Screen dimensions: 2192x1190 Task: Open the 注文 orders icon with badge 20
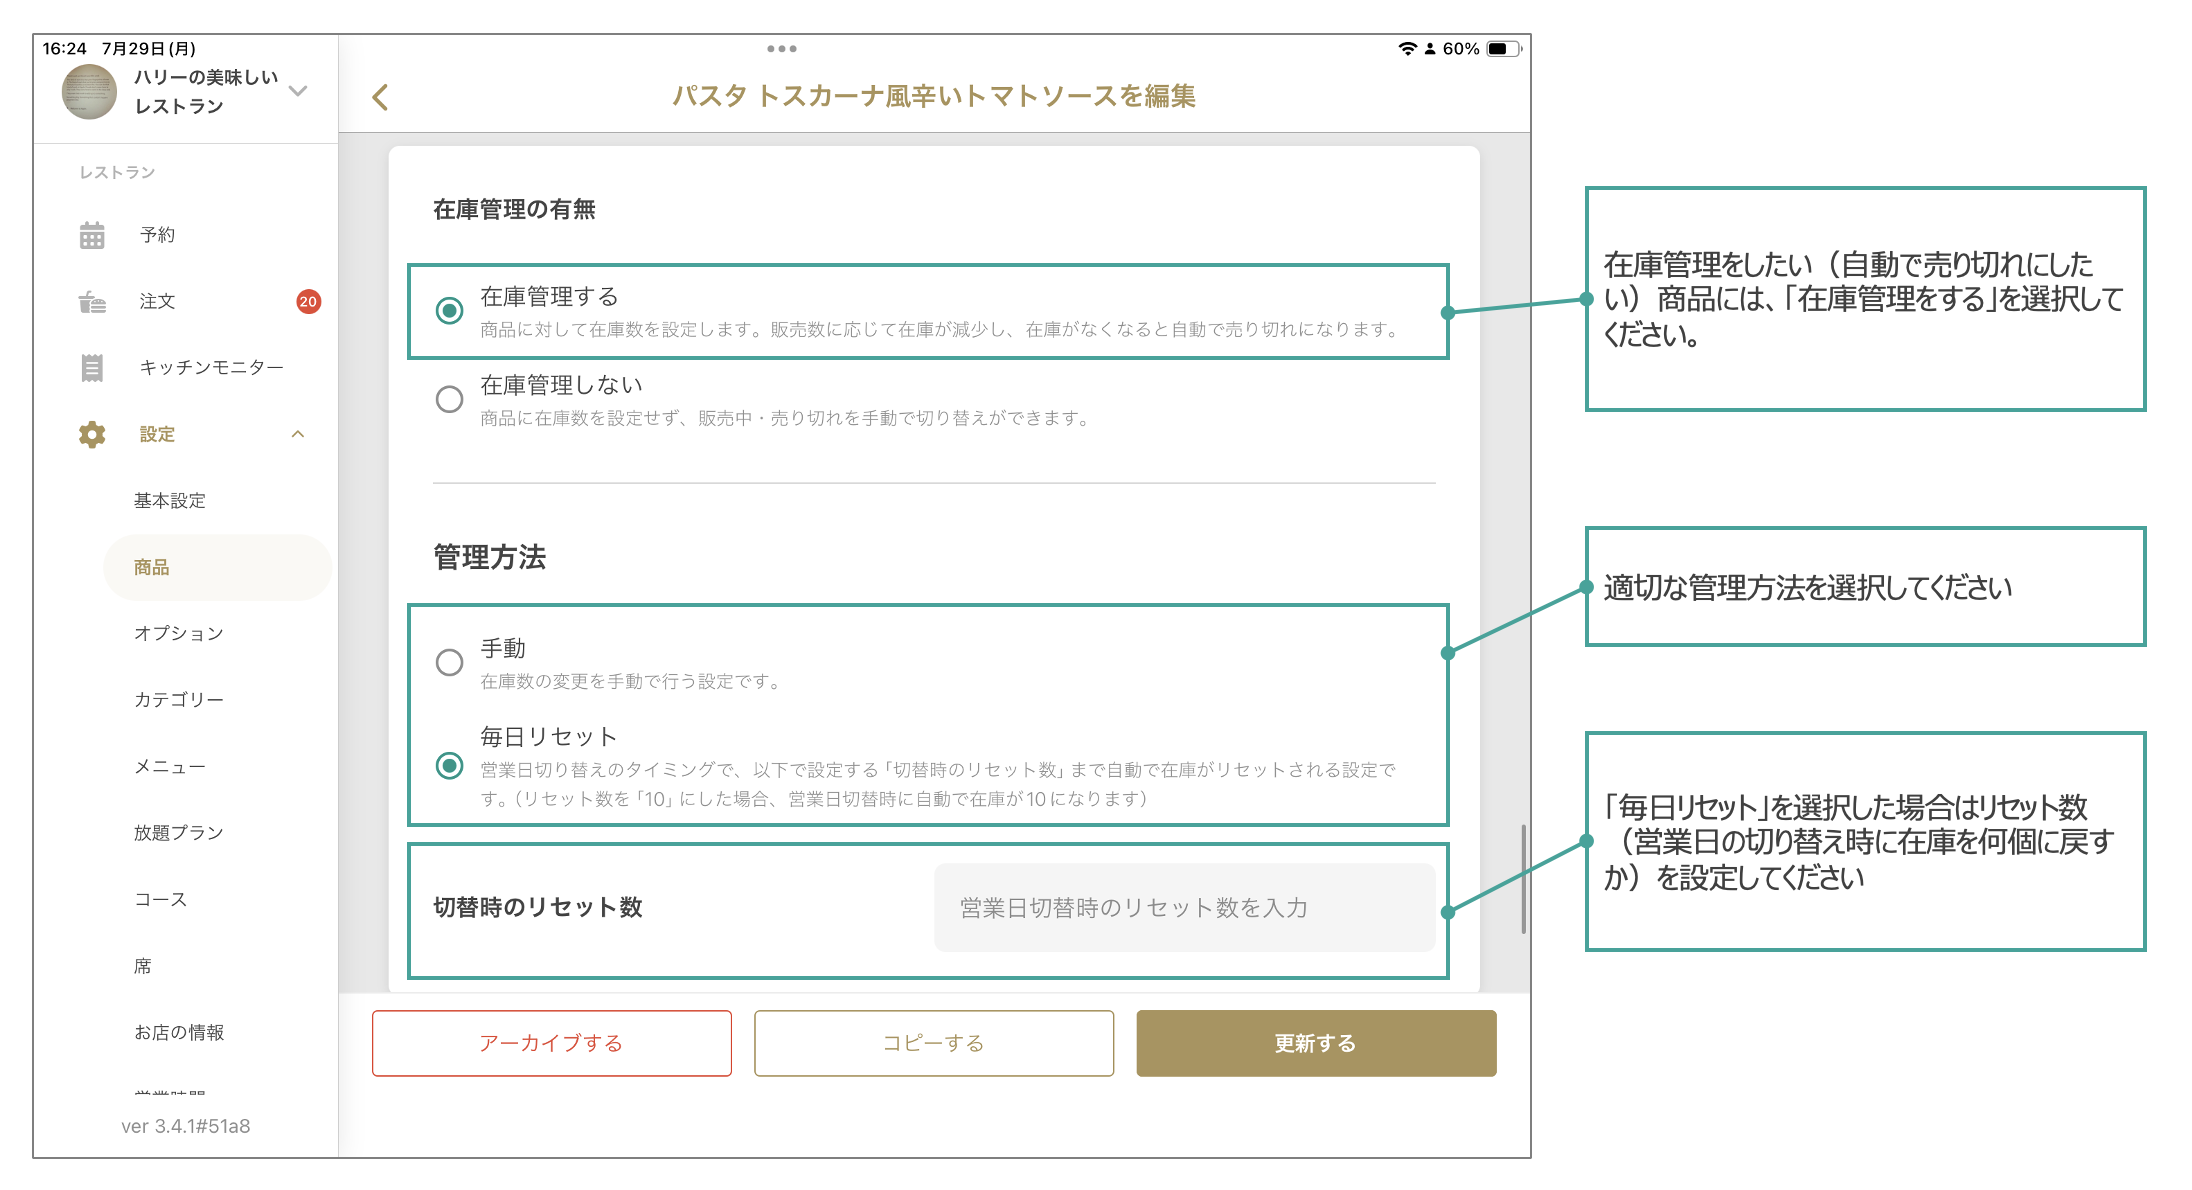pyautogui.click(x=91, y=301)
